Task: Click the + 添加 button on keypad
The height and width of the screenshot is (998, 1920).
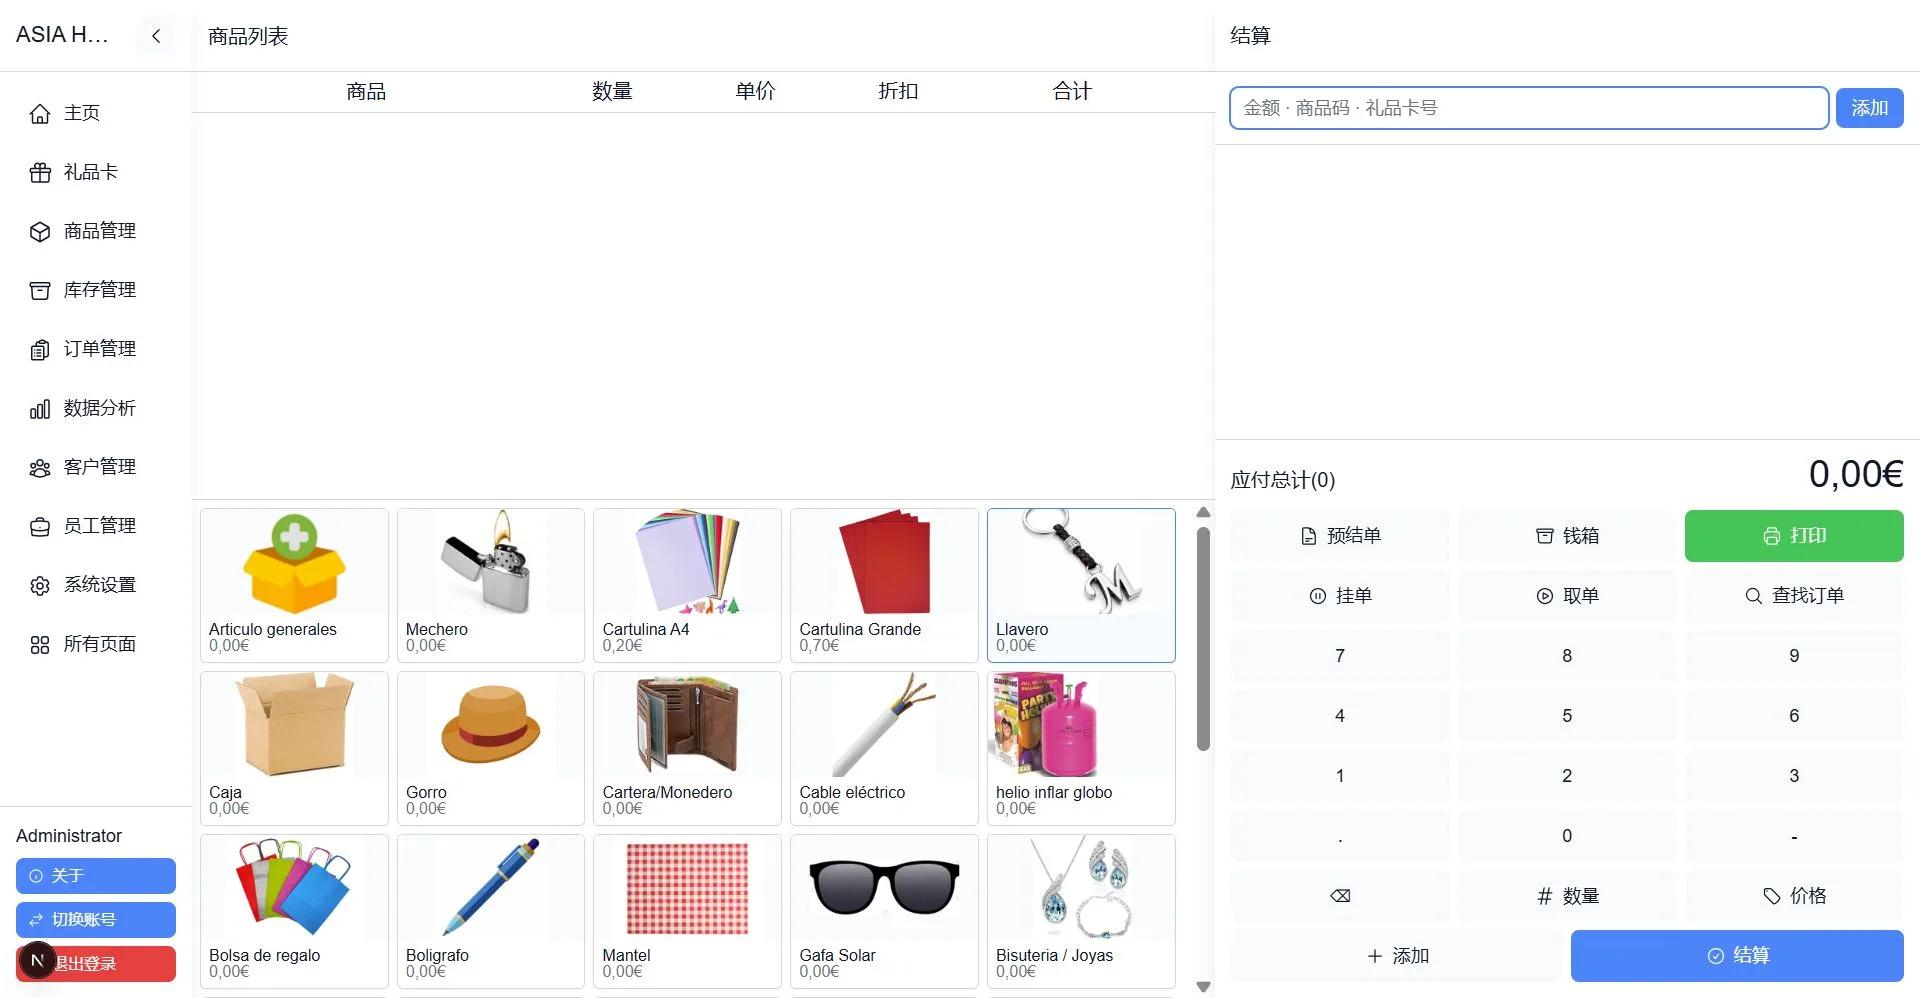Action: pos(1397,956)
